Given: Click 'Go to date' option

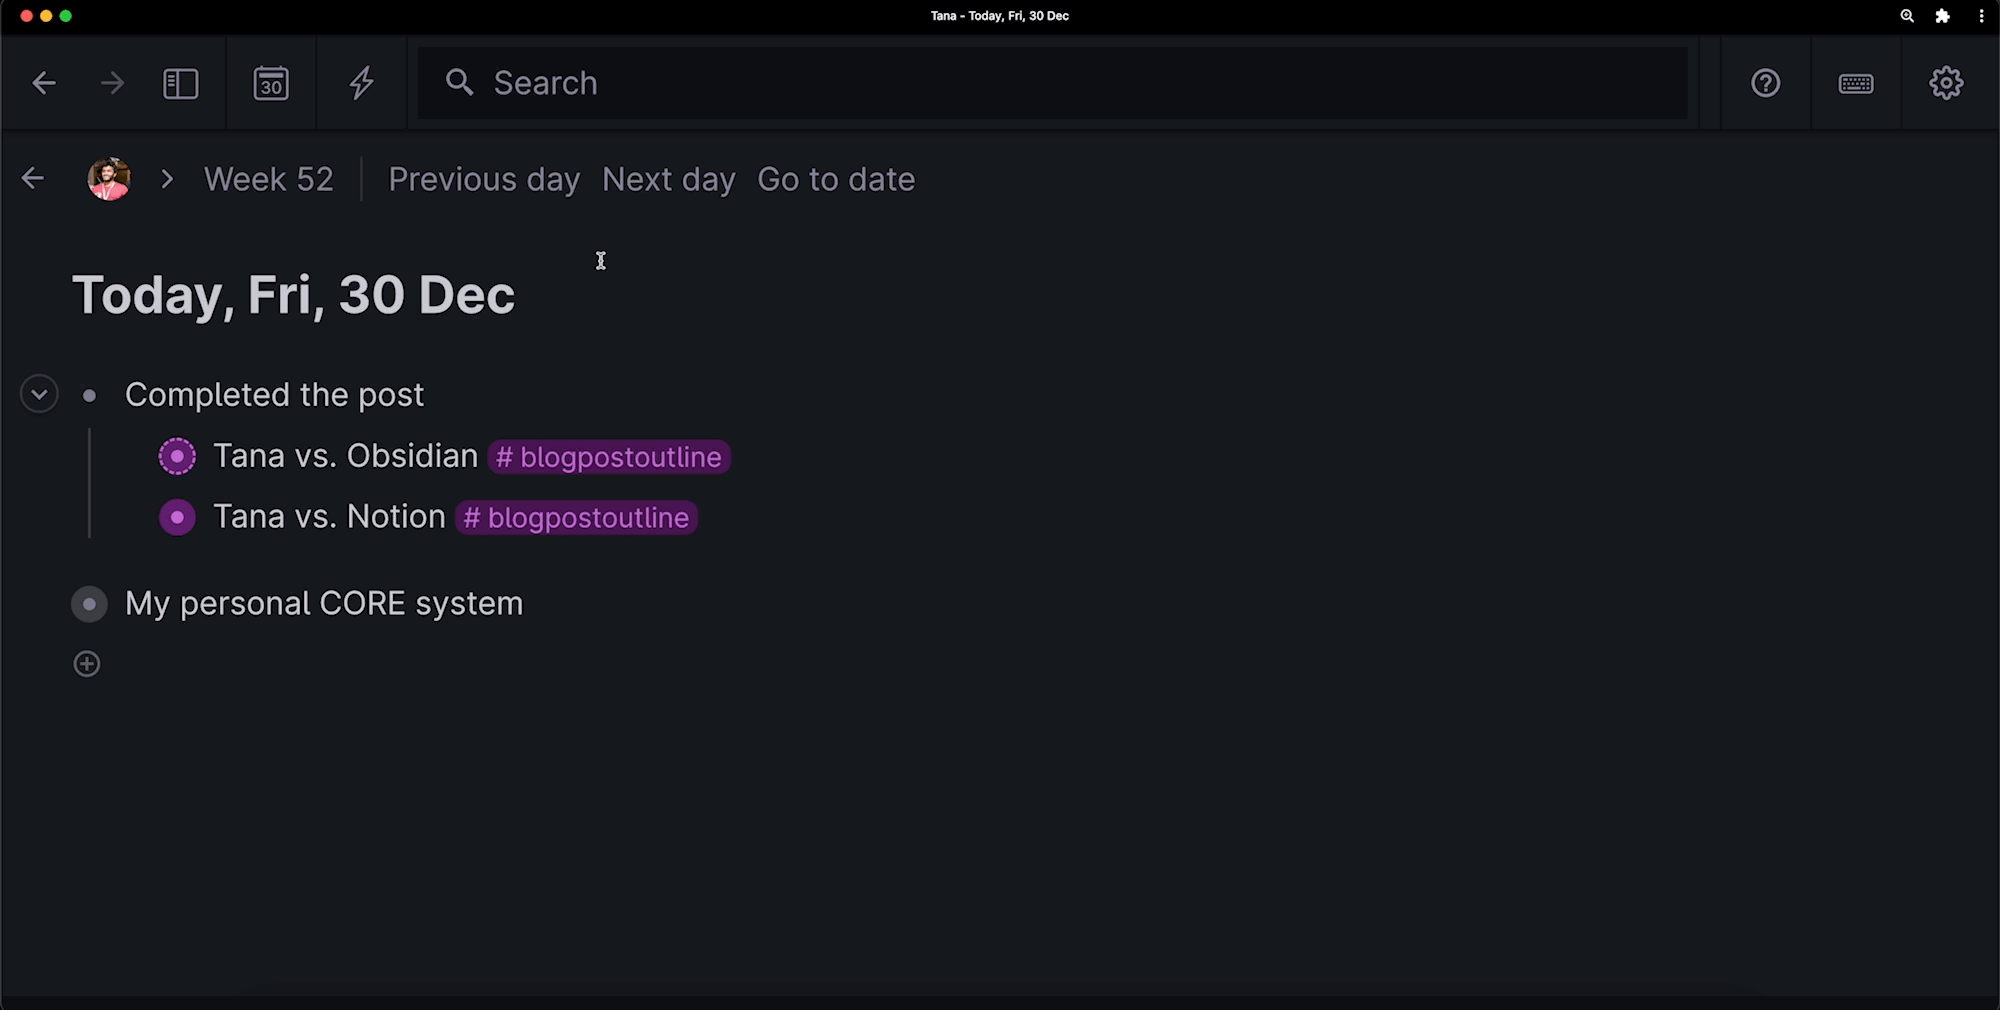Looking at the screenshot, I should (836, 179).
